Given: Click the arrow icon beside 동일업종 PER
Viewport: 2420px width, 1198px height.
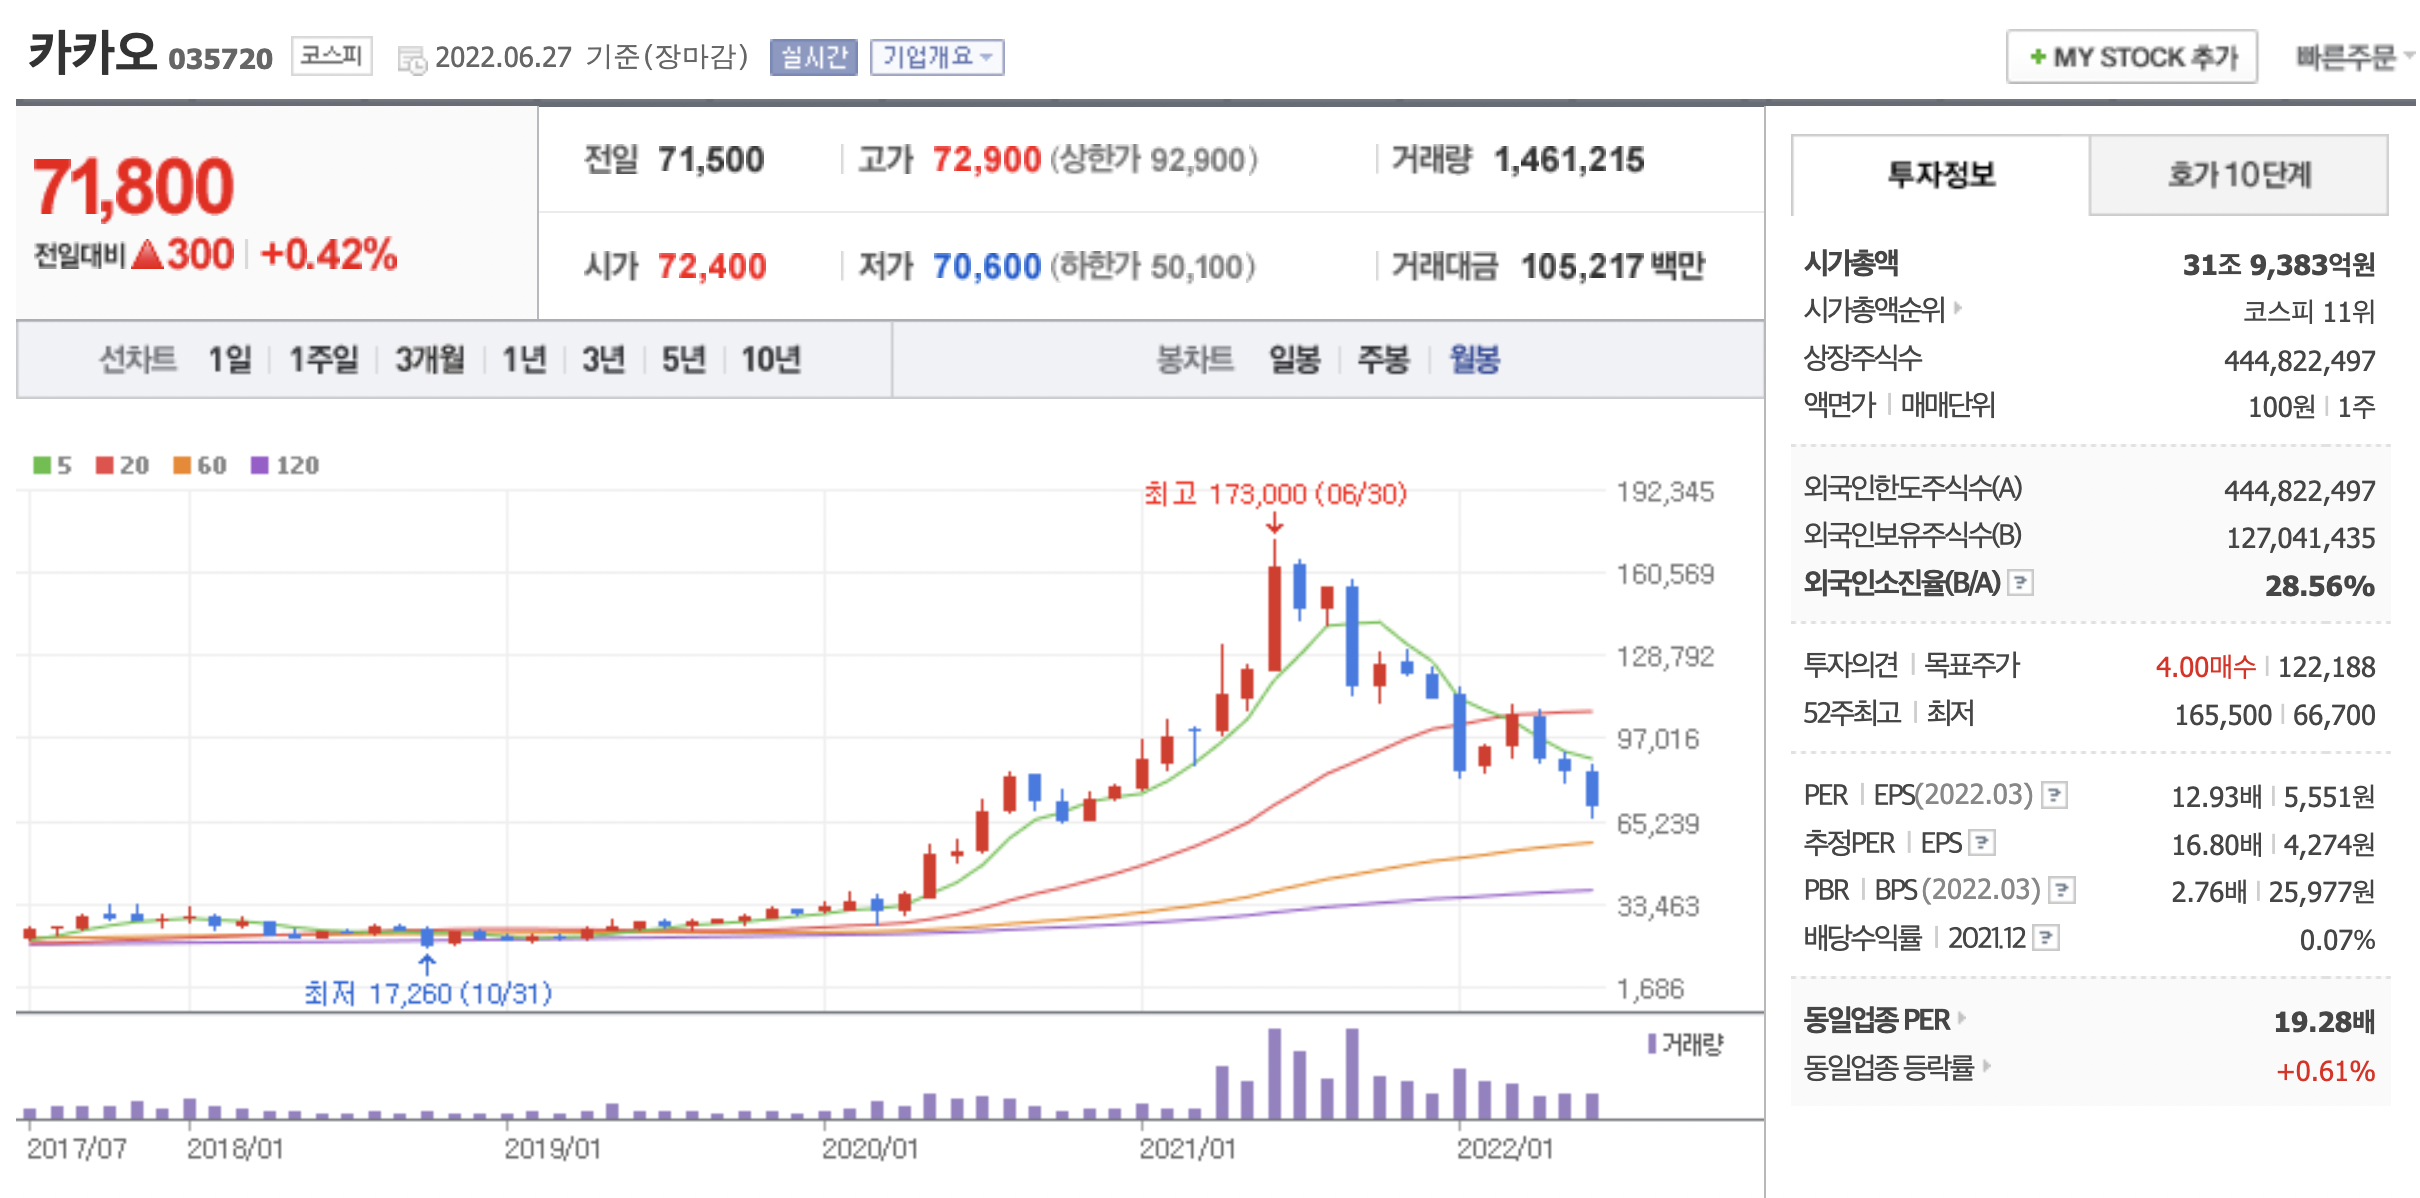Looking at the screenshot, I should click(1961, 1018).
